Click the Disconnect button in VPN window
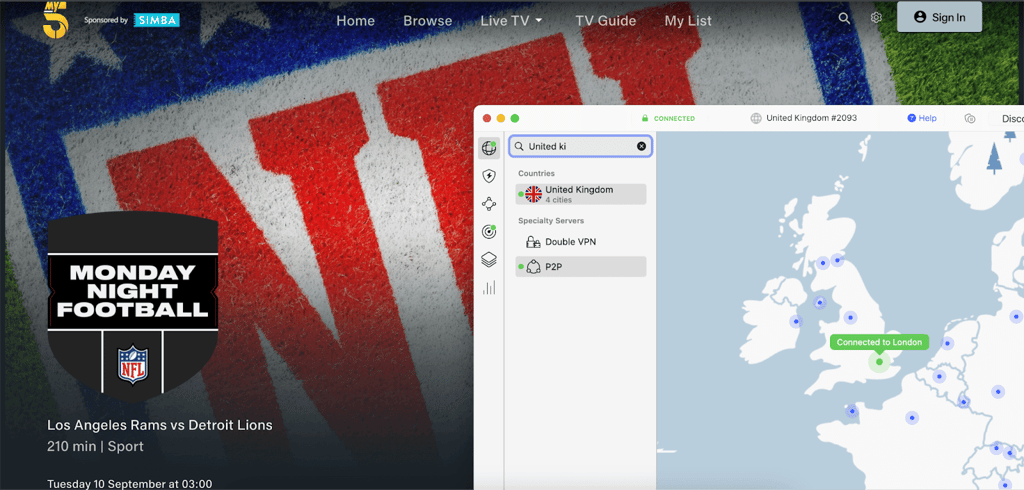 tap(1007, 119)
